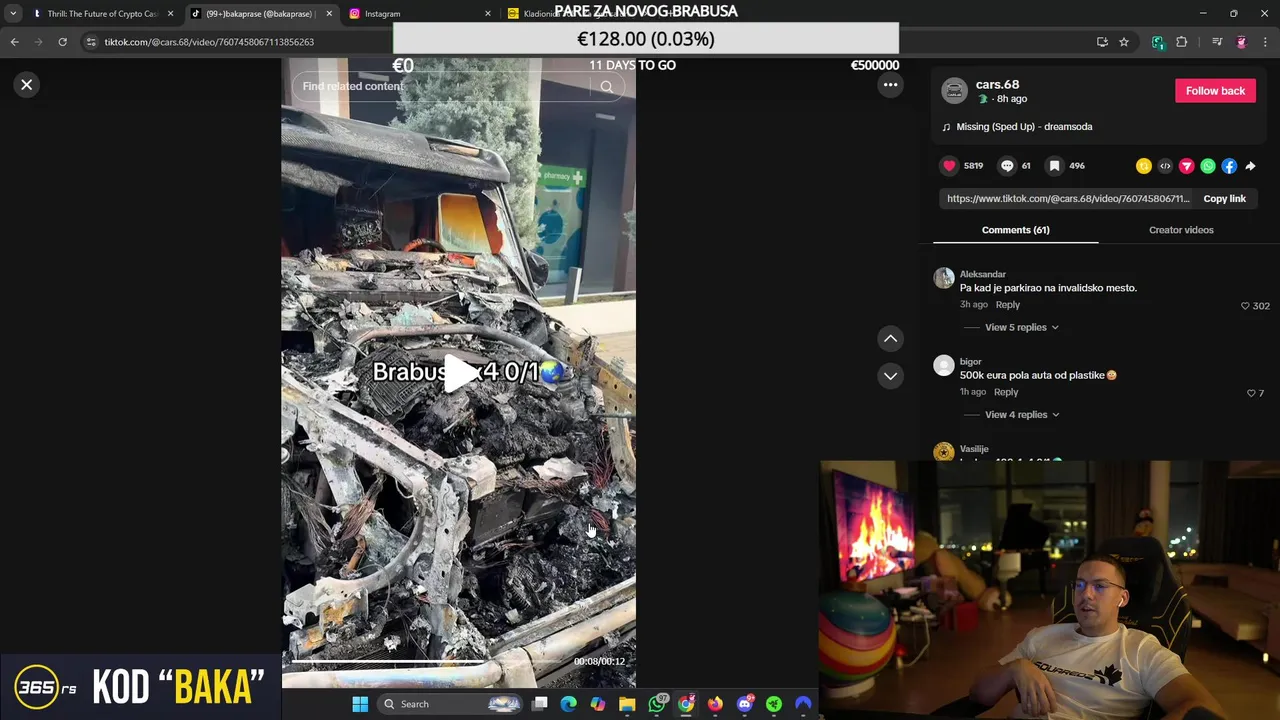Go back in the browser

point(14,42)
